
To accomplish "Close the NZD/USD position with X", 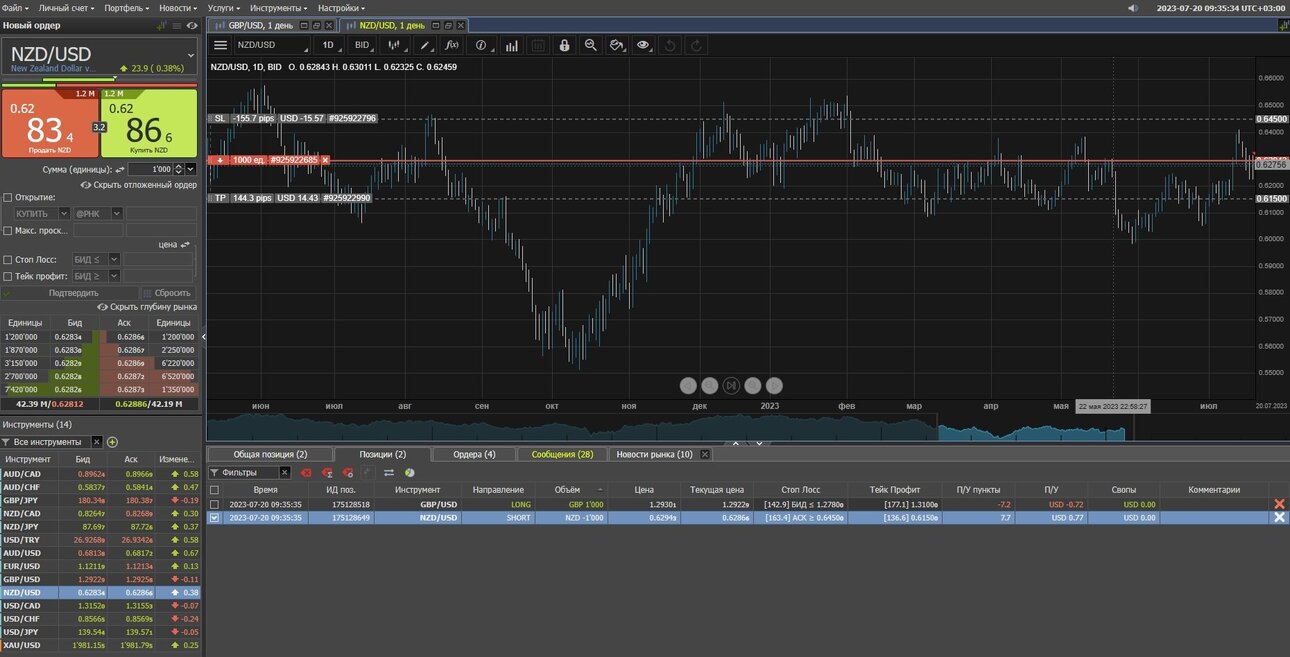I will point(1279,517).
